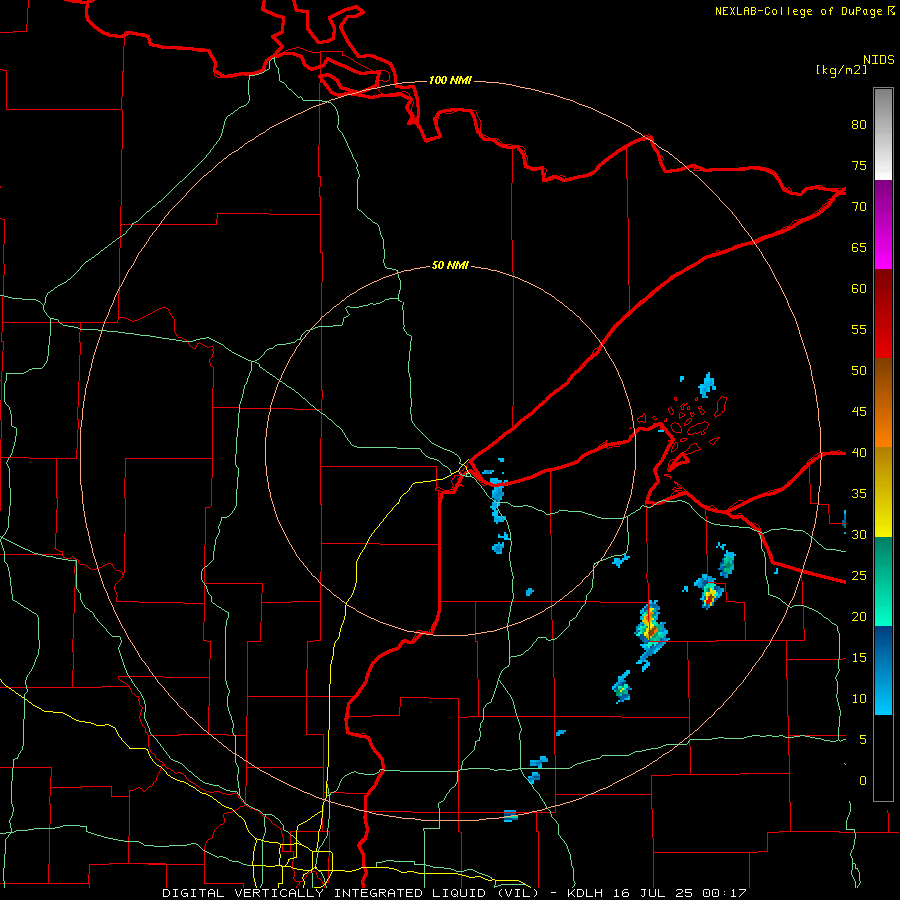Click the 25 value on the color scale
900x900 pixels.
coord(859,576)
